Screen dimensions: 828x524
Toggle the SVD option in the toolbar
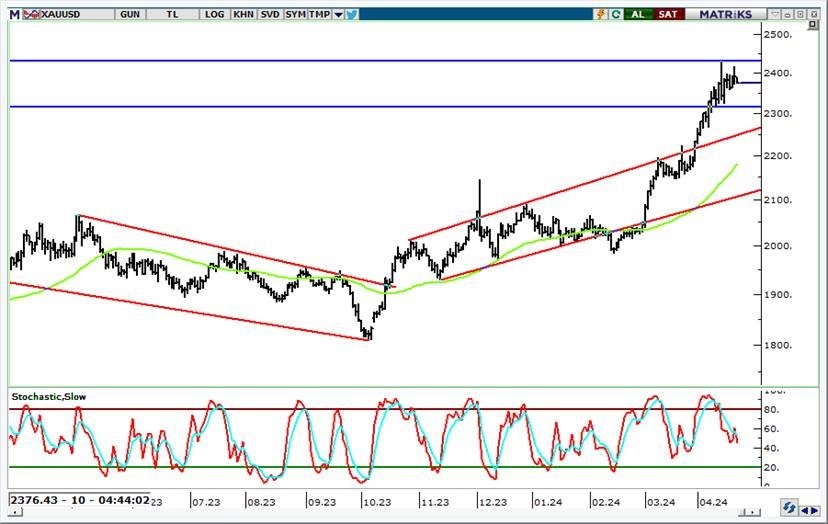269,14
